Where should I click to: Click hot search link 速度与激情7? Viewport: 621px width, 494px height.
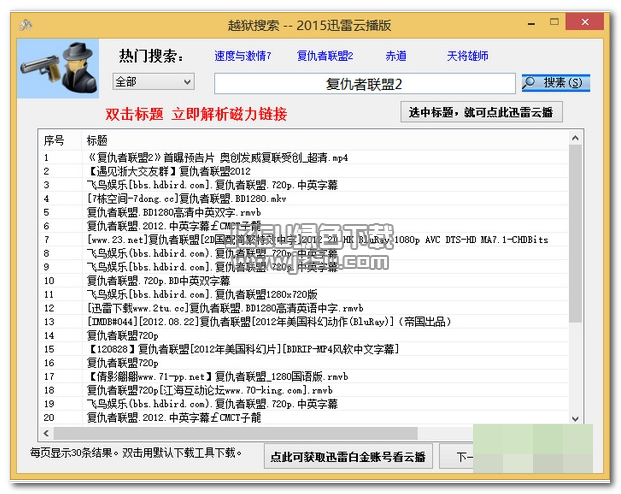click(242, 56)
